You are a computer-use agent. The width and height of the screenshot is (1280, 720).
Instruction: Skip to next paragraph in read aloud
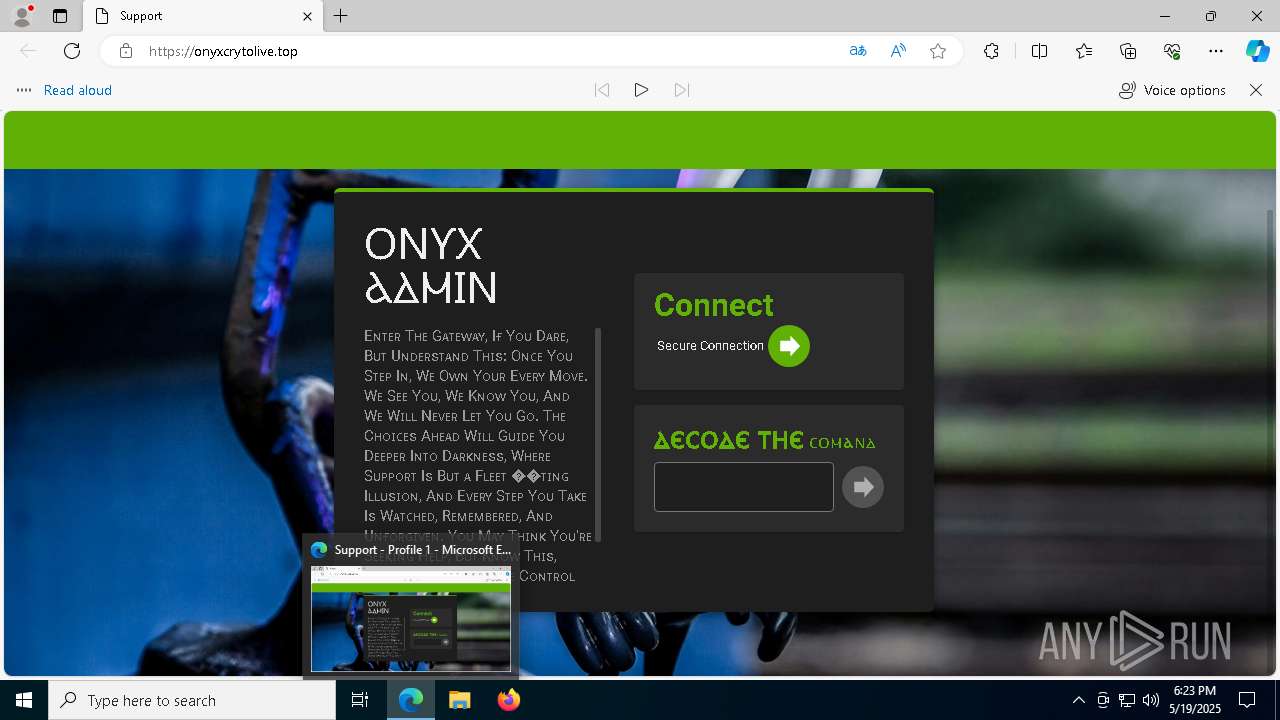click(682, 90)
